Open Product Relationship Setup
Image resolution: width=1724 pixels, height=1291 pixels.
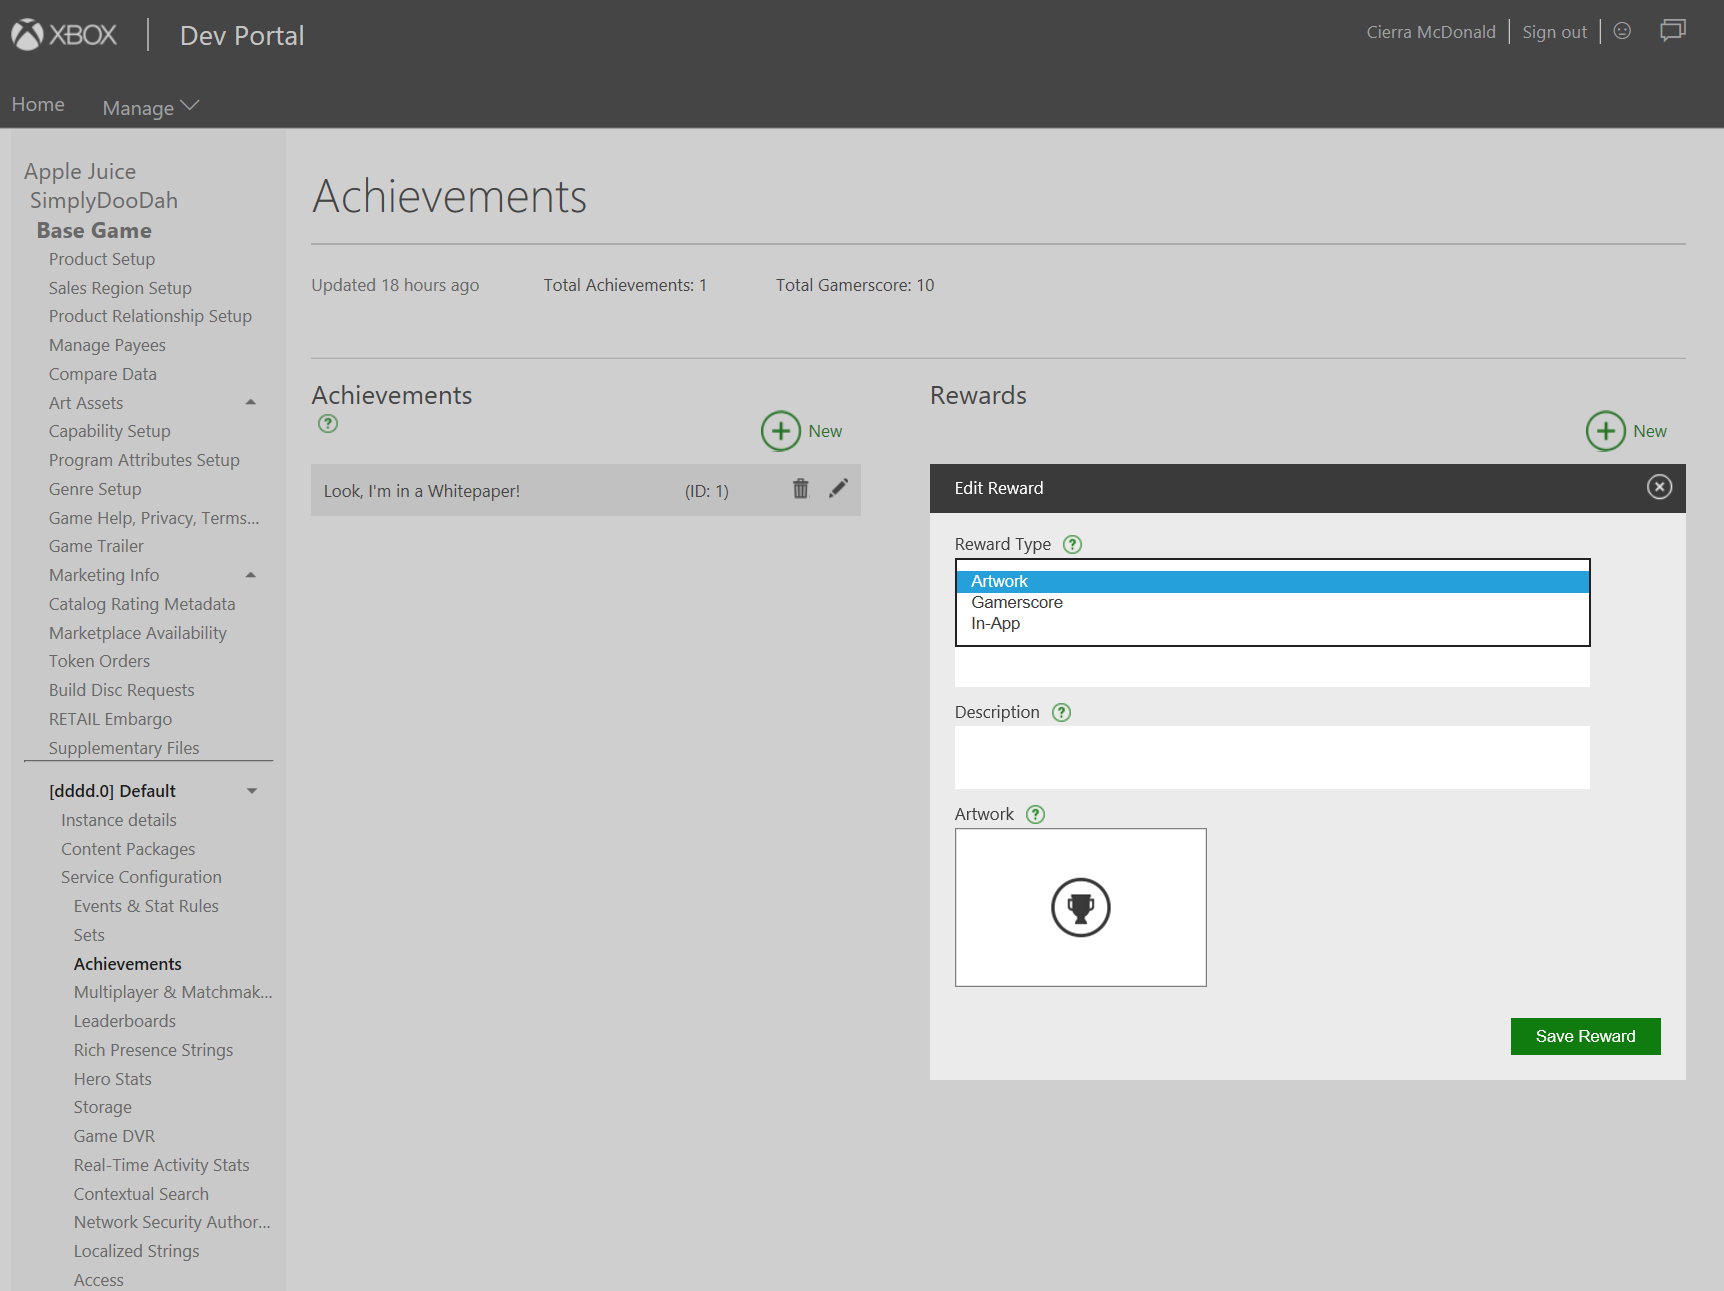pyautogui.click(x=150, y=316)
